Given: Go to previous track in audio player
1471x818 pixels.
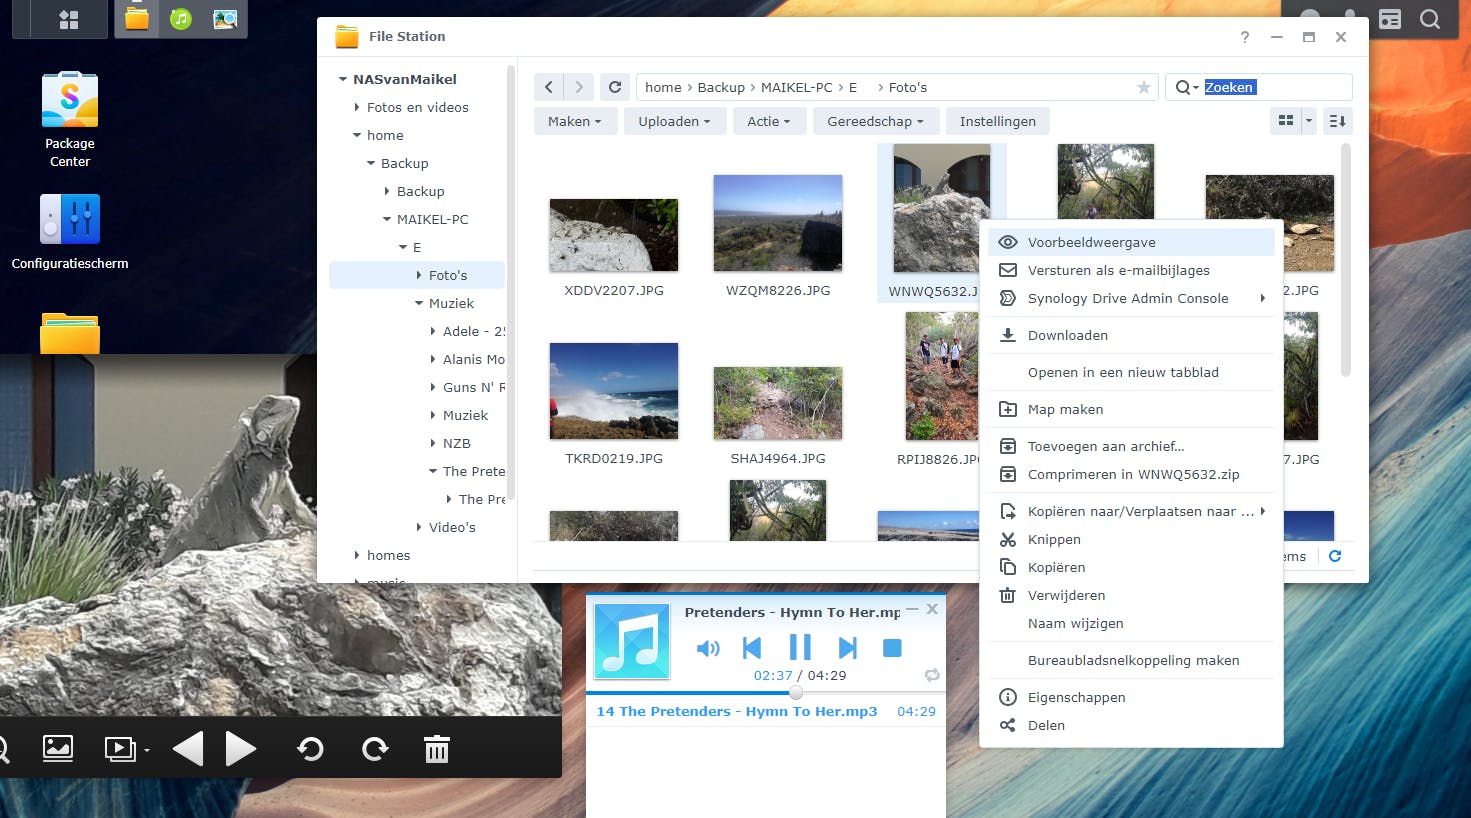Looking at the screenshot, I should [753, 648].
